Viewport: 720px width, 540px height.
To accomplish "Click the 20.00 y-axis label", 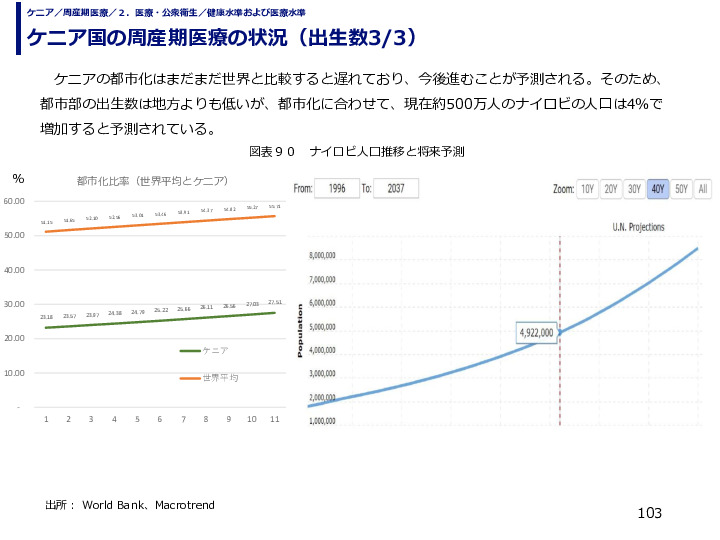I will pos(14,338).
